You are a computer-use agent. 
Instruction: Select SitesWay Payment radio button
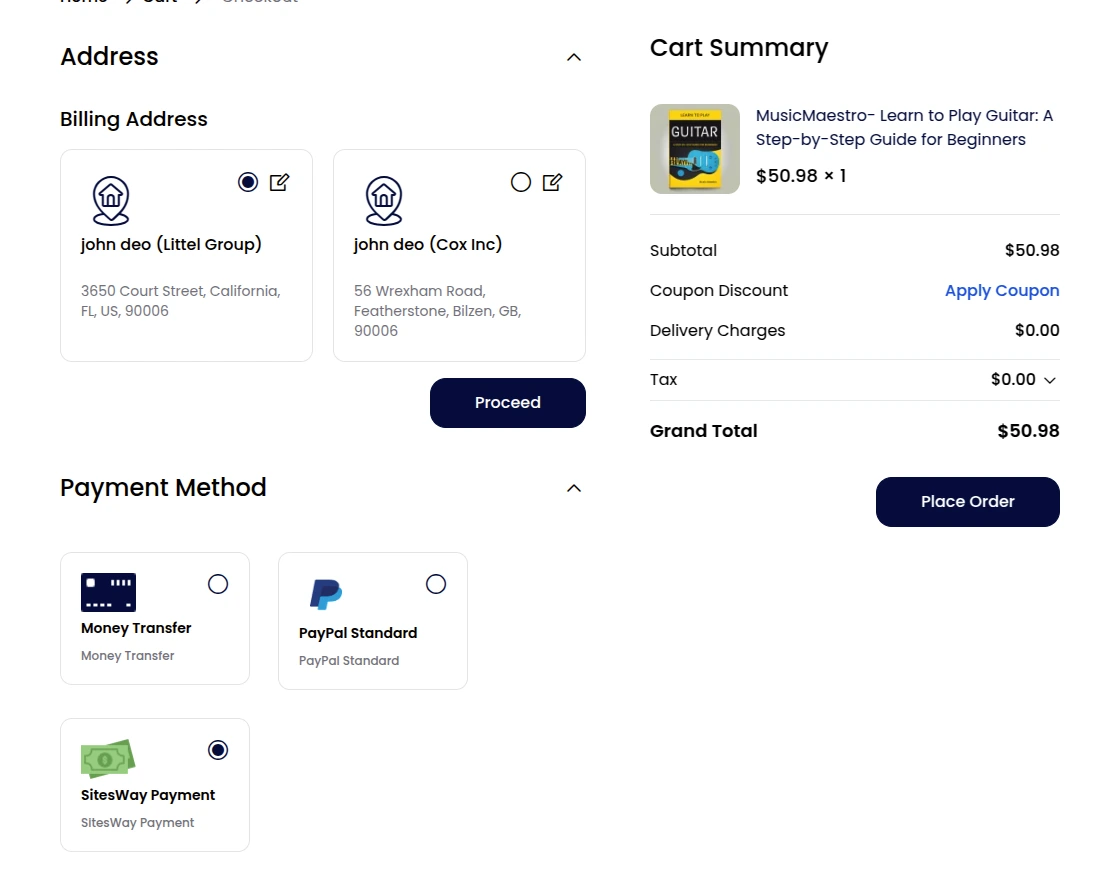[x=218, y=750]
